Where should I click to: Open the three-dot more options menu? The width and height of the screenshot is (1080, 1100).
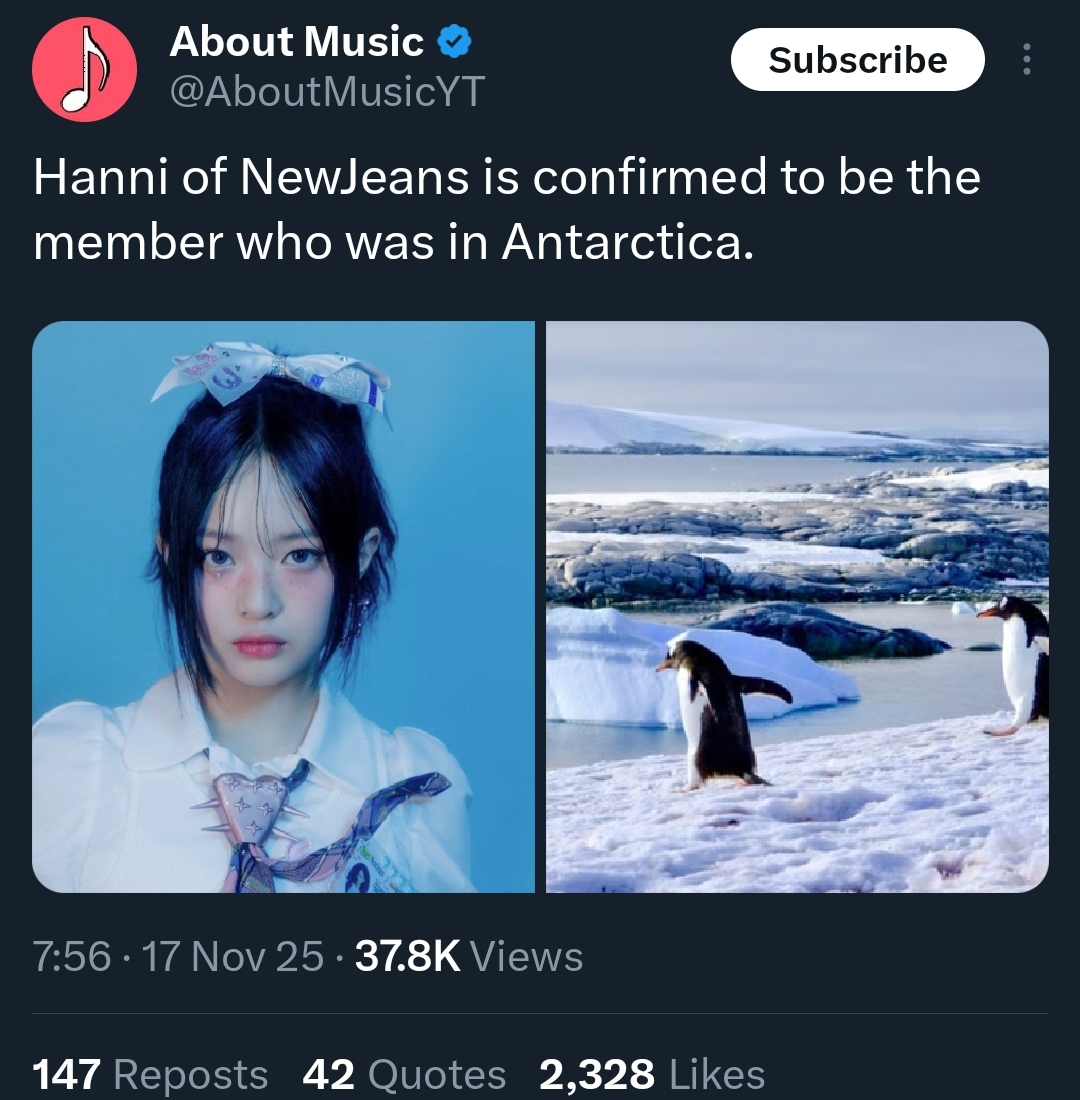pos(1026,60)
